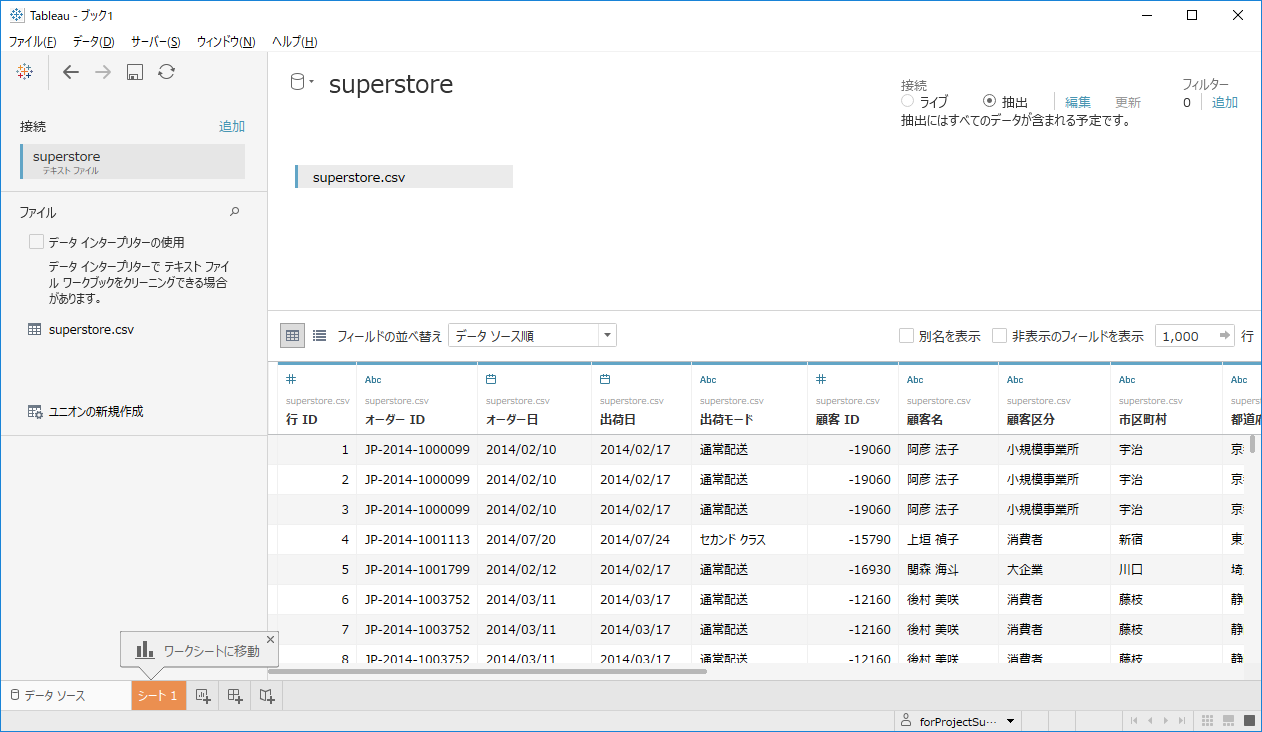
Task: Click the superstore.csv table on canvas
Action: 404,177
